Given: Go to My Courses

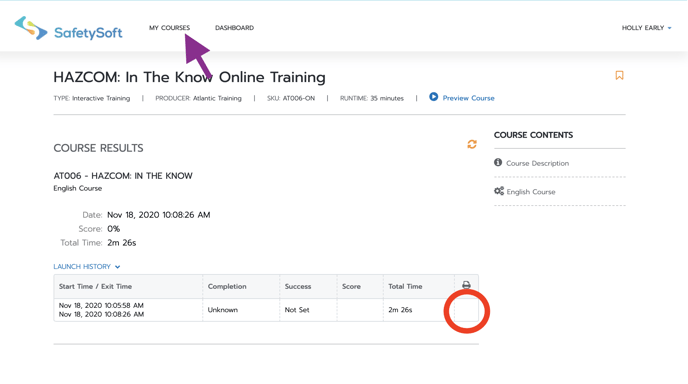Looking at the screenshot, I should [169, 28].
